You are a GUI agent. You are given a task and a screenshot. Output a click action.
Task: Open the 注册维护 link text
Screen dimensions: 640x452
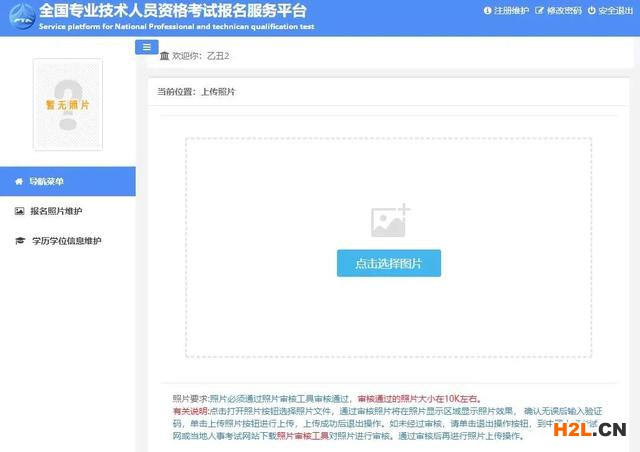[511, 10]
